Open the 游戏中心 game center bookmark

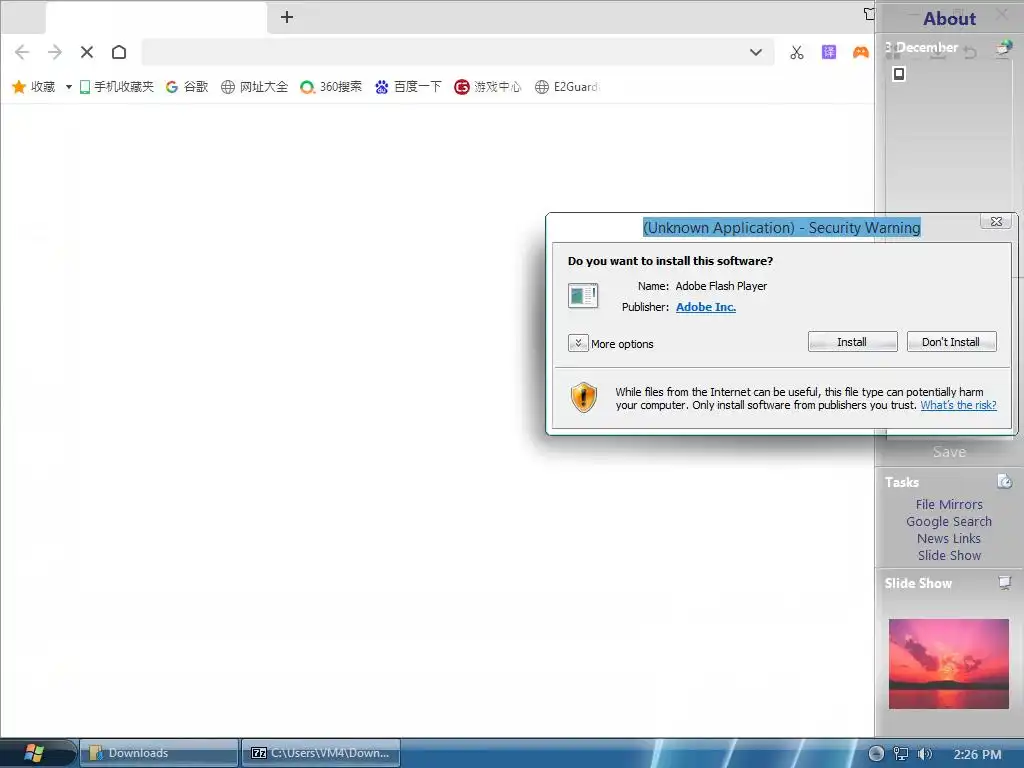(x=487, y=87)
